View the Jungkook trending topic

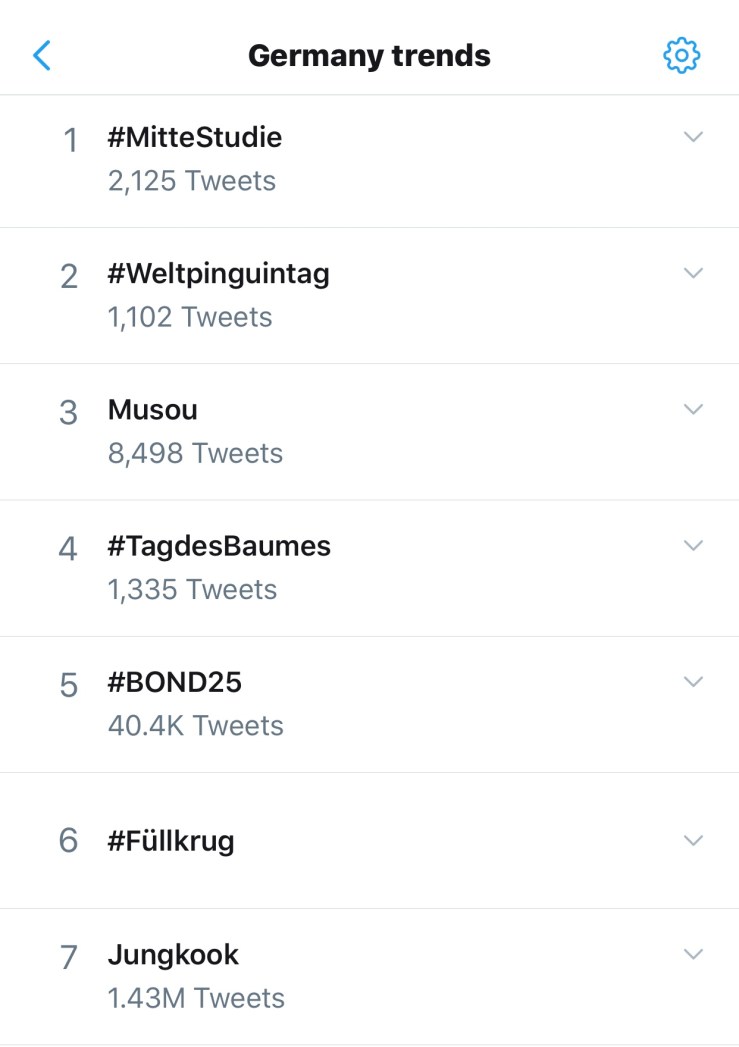click(x=173, y=955)
